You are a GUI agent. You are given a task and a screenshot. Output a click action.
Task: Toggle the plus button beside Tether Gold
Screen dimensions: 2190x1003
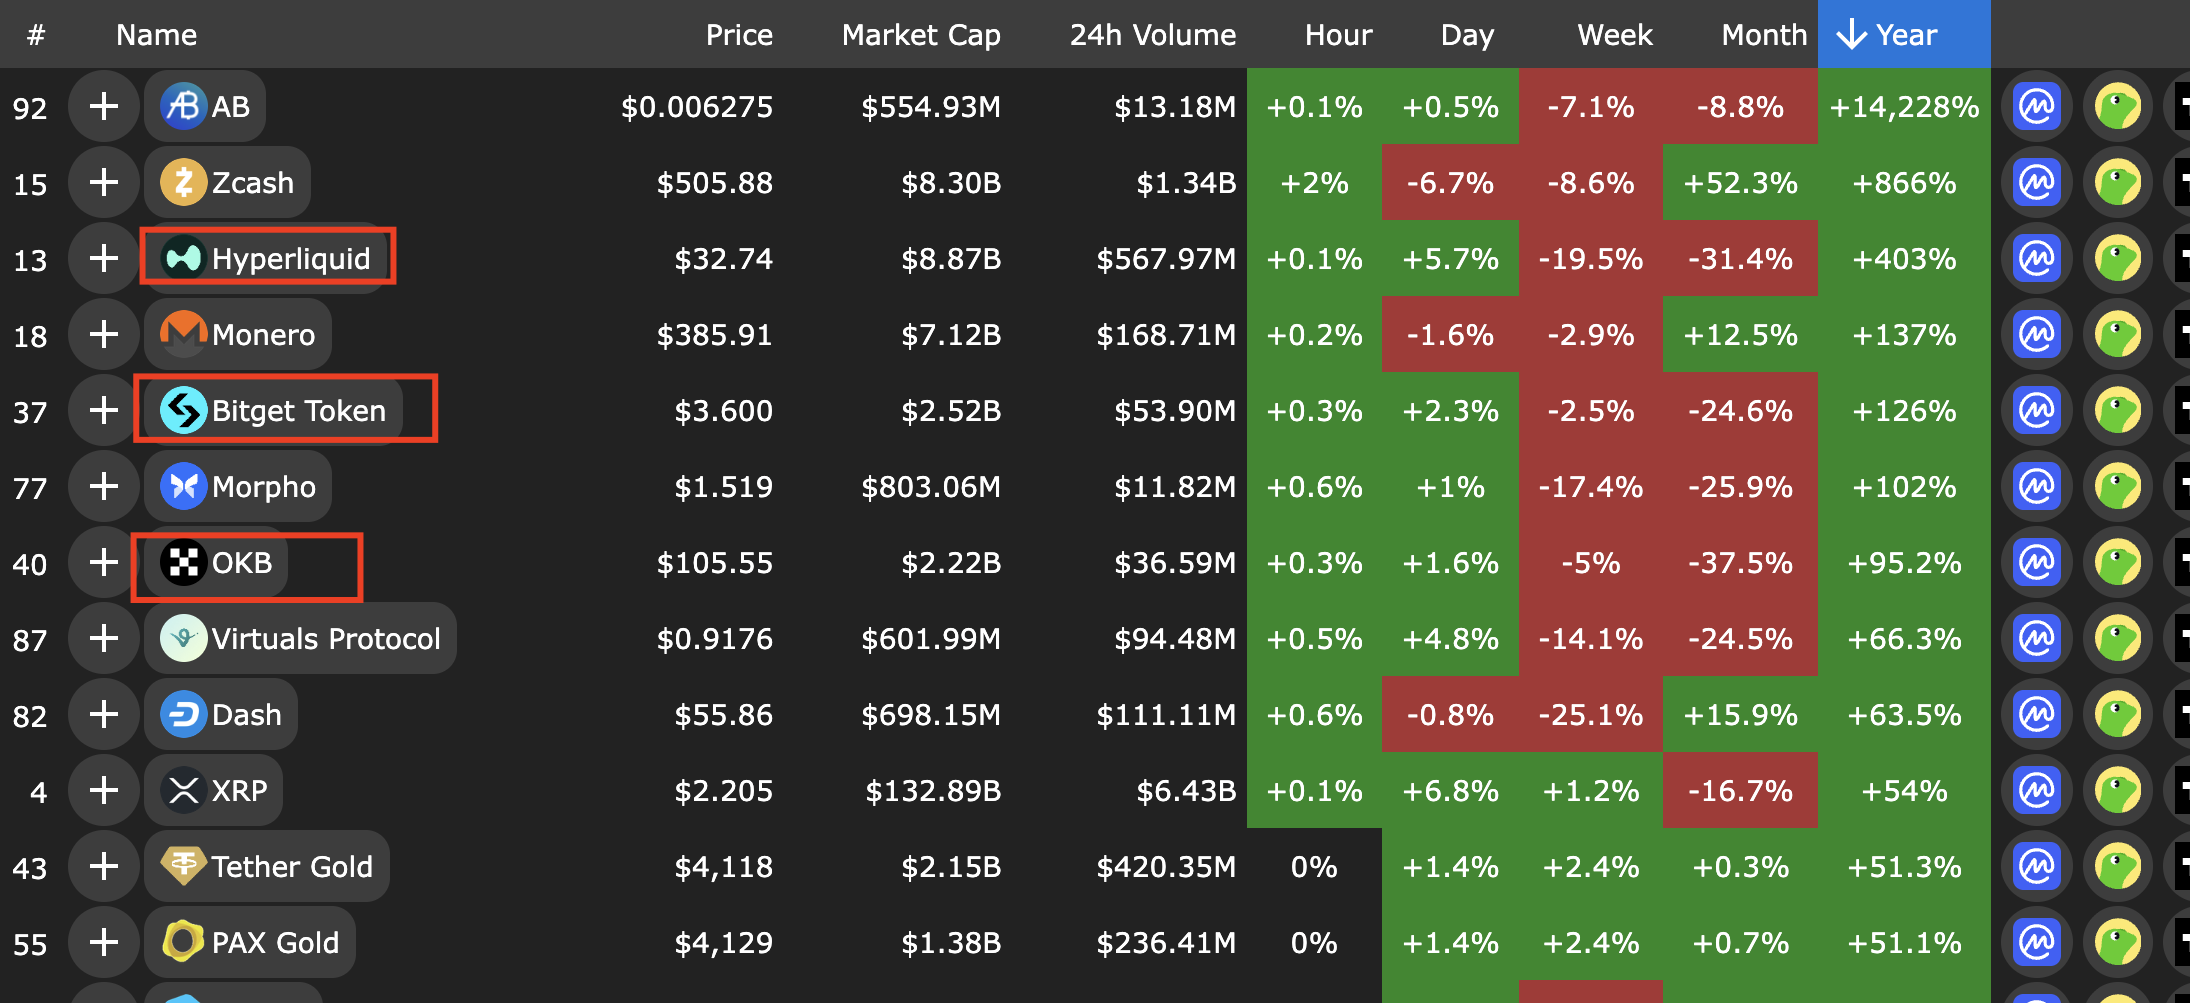click(x=104, y=866)
